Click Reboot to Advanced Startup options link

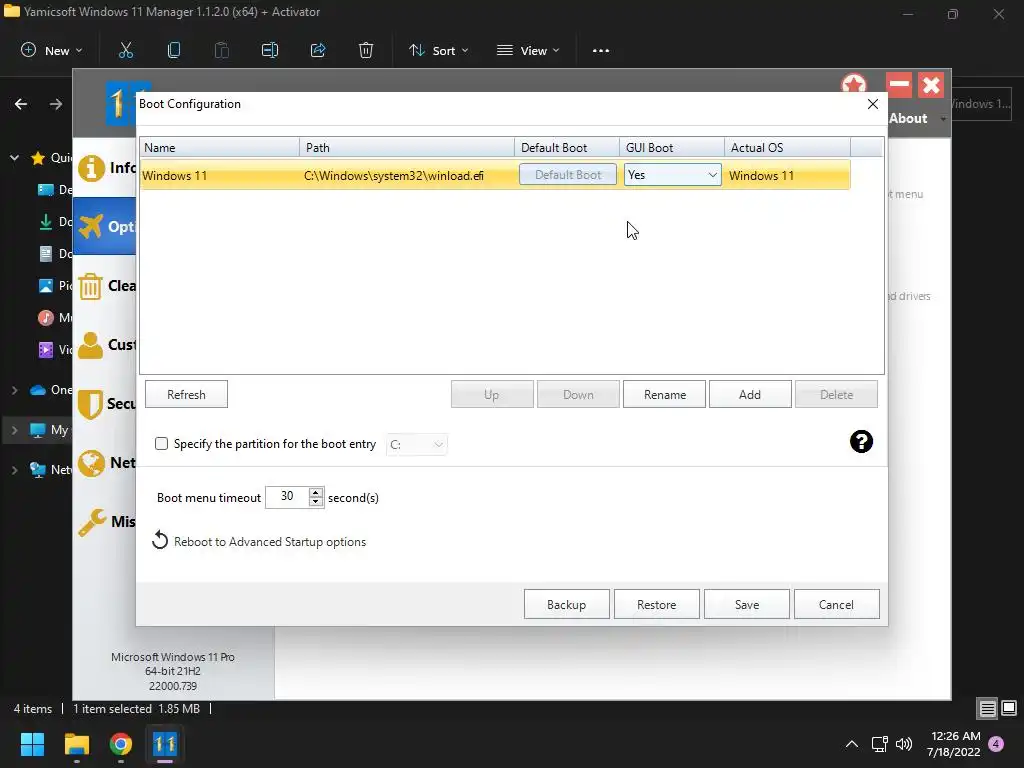tap(270, 542)
